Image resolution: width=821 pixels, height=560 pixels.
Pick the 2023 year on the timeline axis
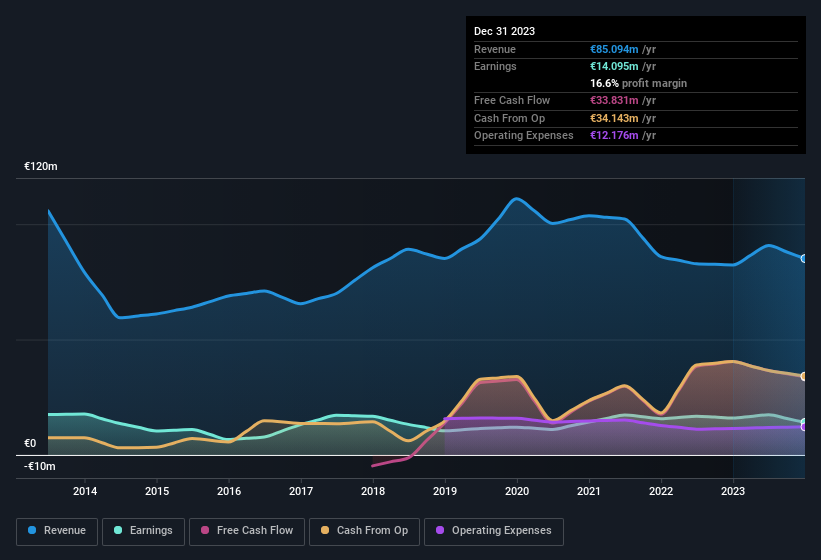click(x=733, y=491)
